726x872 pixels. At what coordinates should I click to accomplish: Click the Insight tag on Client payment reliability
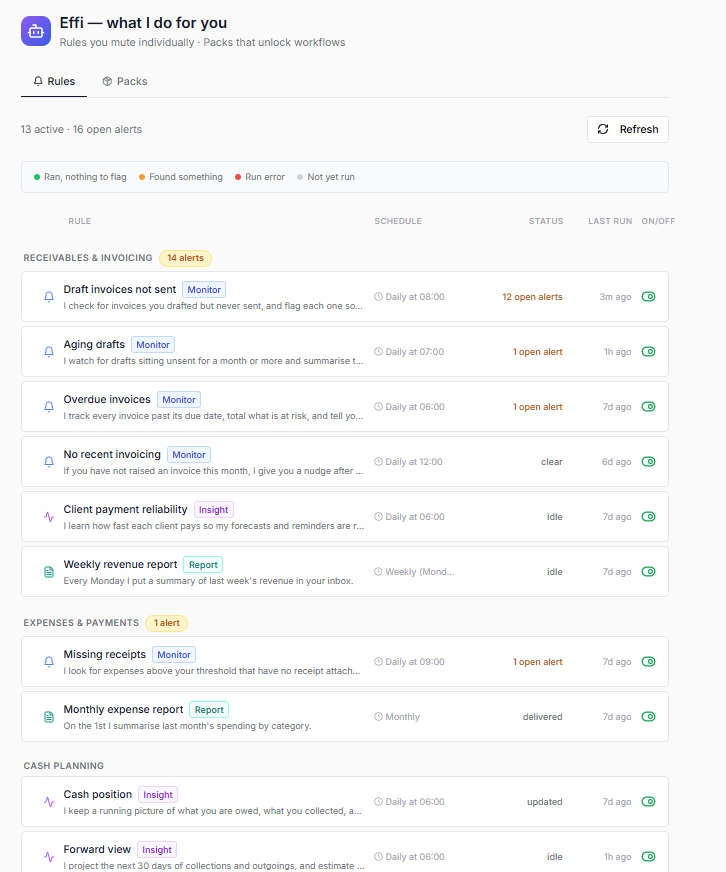[x=214, y=510]
